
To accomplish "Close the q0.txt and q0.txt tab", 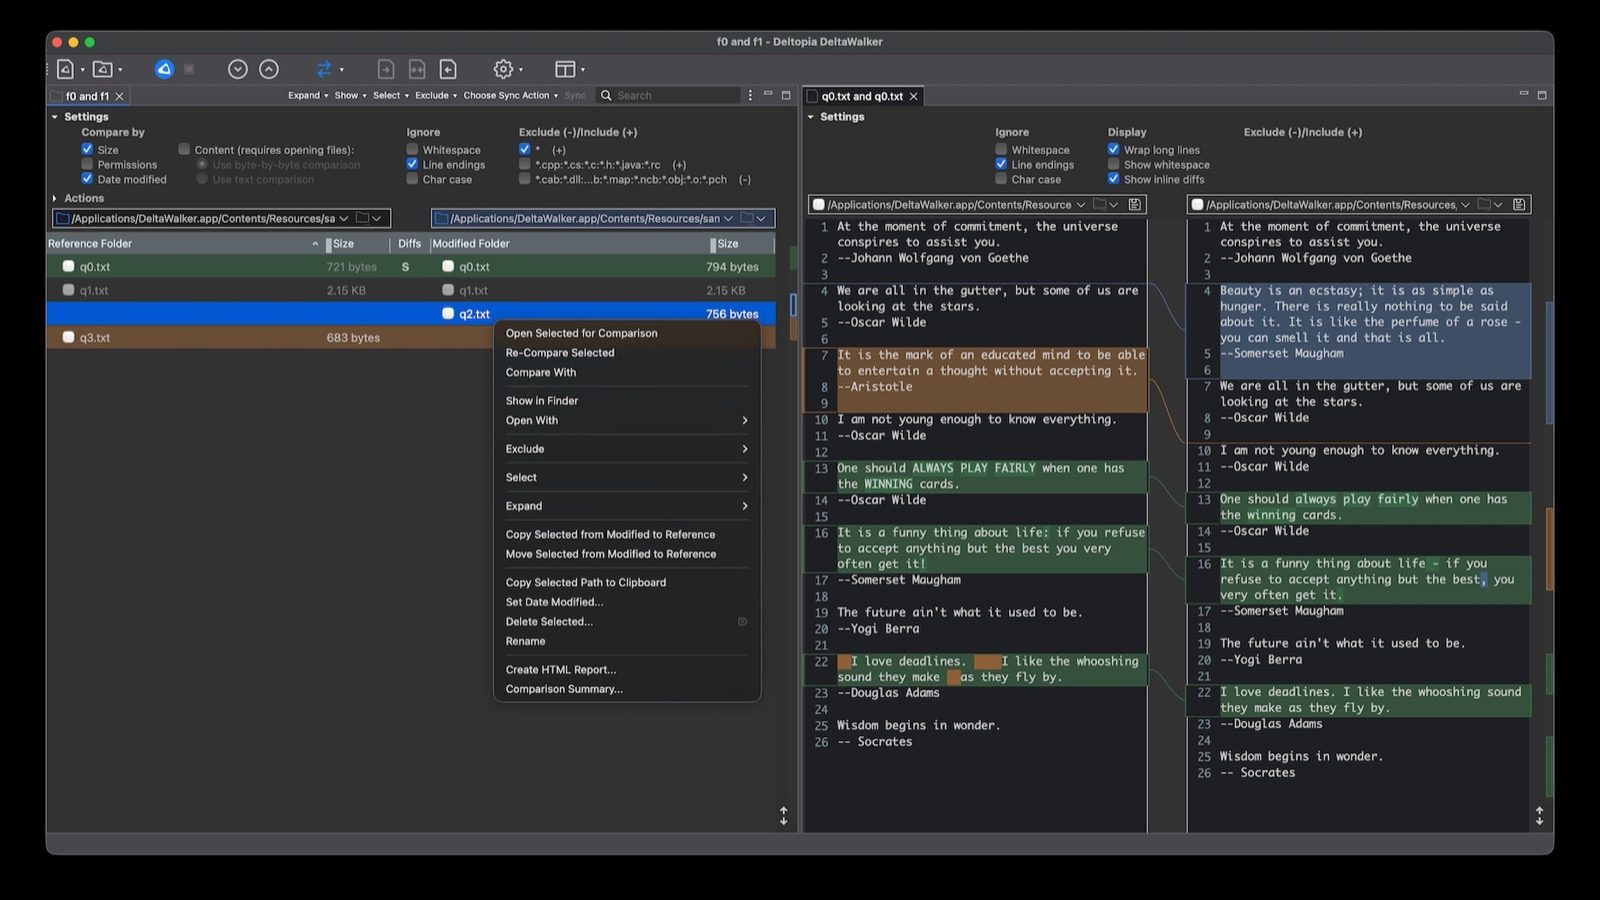I will click(x=913, y=96).
